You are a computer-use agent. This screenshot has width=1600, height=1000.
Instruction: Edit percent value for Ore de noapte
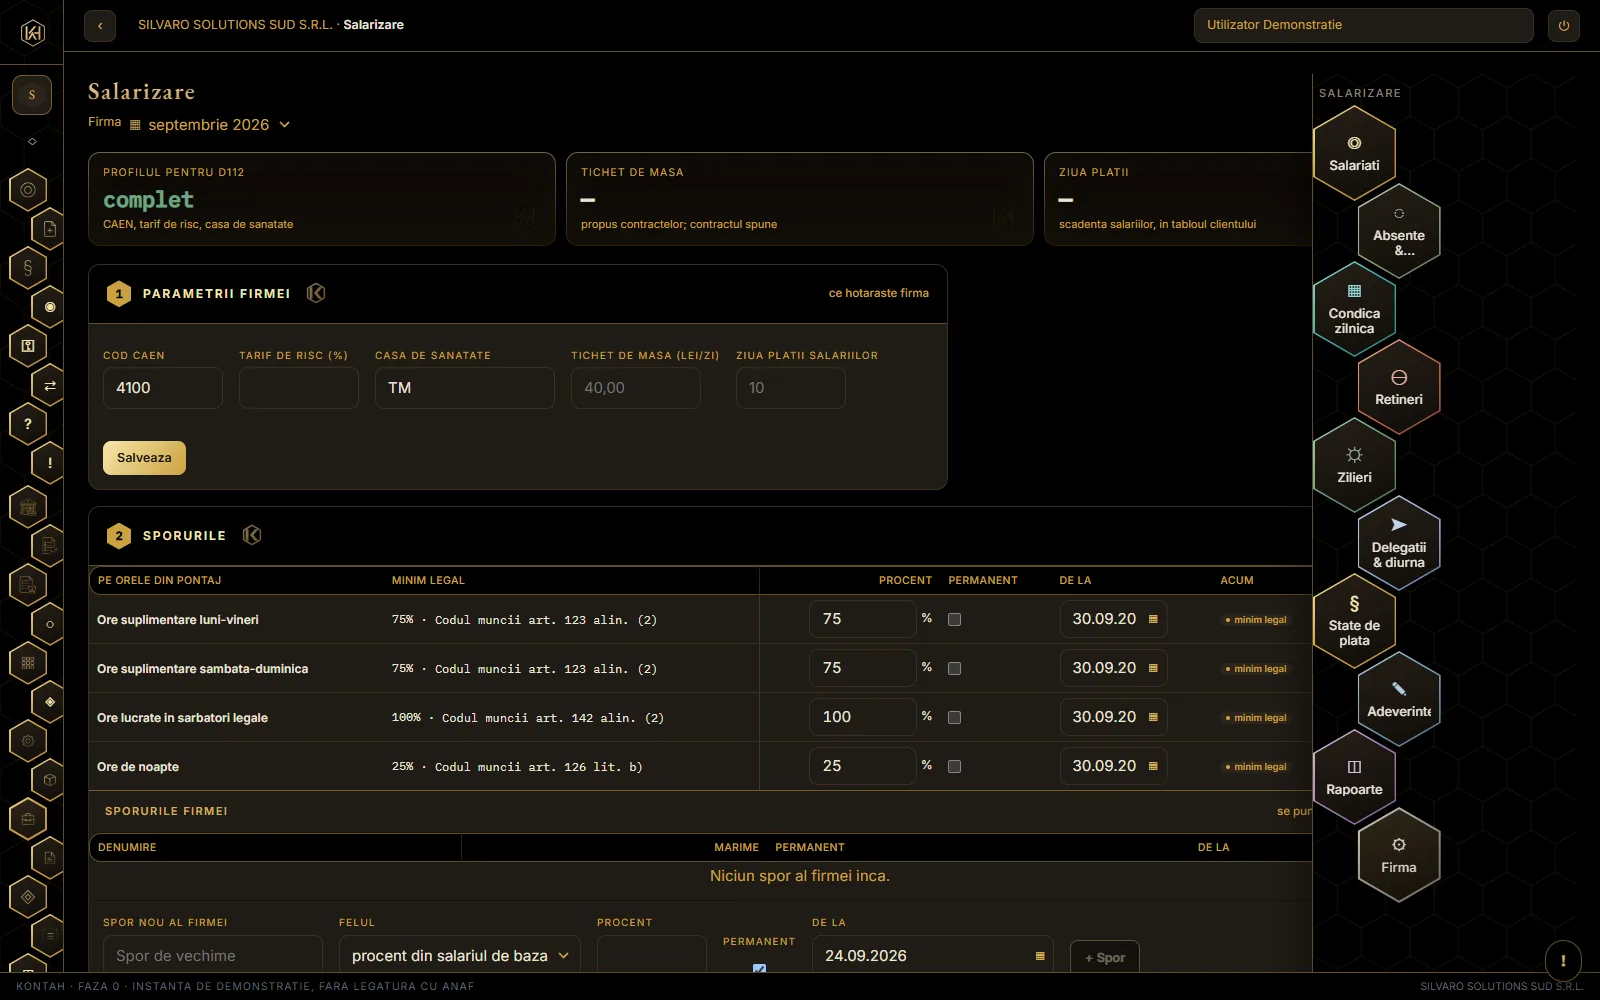tap(863, 767)
